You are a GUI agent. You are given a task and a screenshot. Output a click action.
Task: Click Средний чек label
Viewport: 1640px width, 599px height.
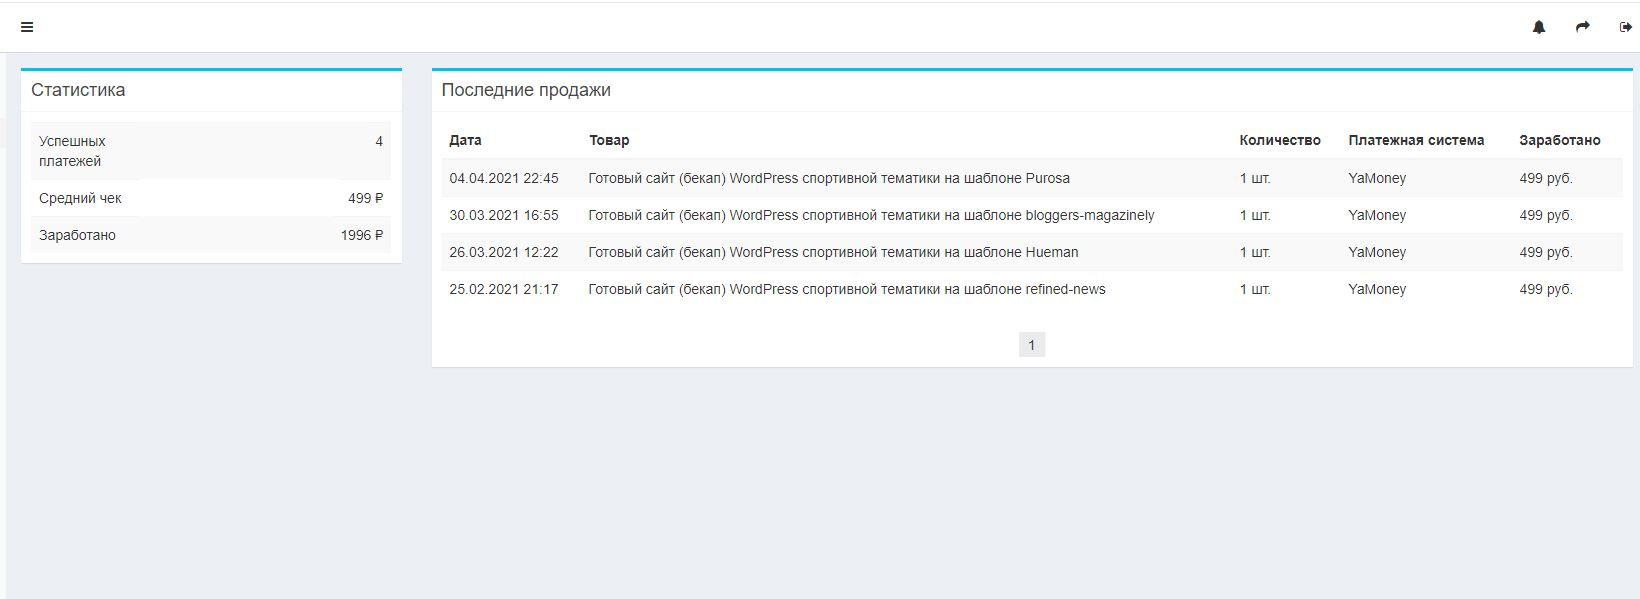[80, 198]
